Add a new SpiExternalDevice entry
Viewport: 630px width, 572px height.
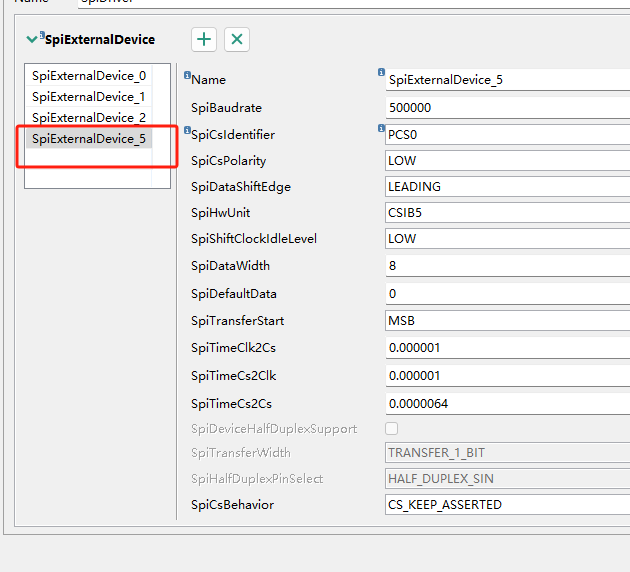point(204,39)
